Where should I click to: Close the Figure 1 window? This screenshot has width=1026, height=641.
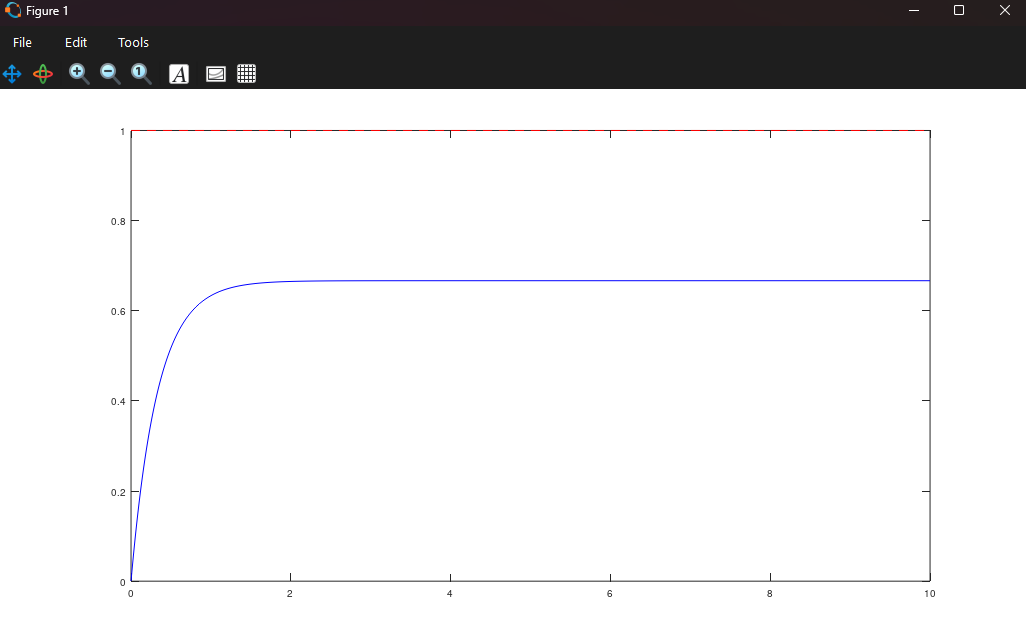point(1004,10)
